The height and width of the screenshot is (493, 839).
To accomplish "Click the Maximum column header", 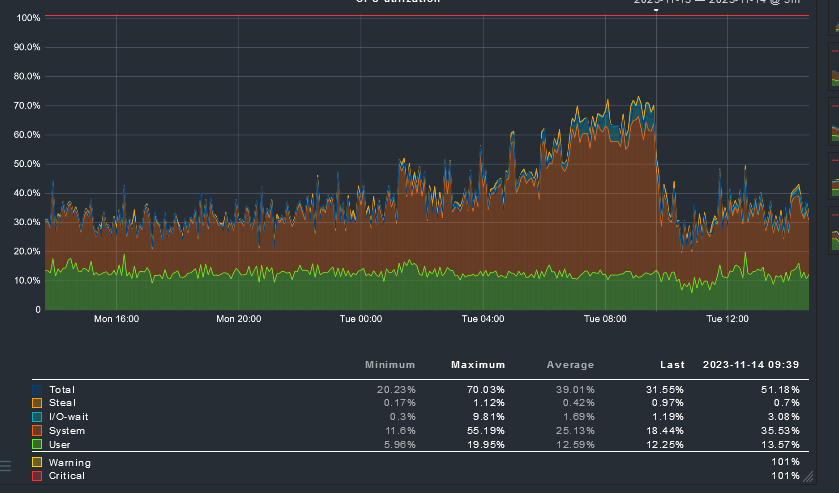I will point(478,365).
